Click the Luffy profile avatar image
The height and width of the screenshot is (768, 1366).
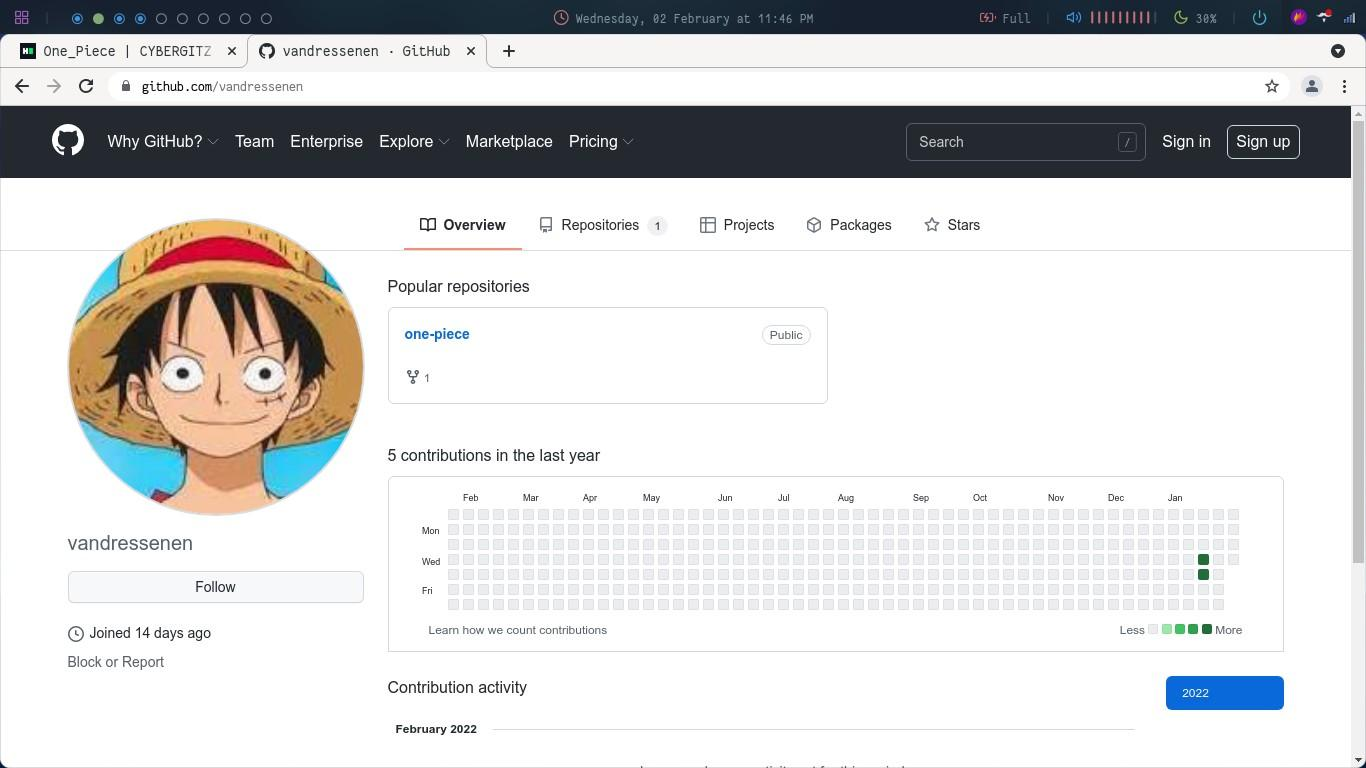pyautogui.click(x=215, y=367)
